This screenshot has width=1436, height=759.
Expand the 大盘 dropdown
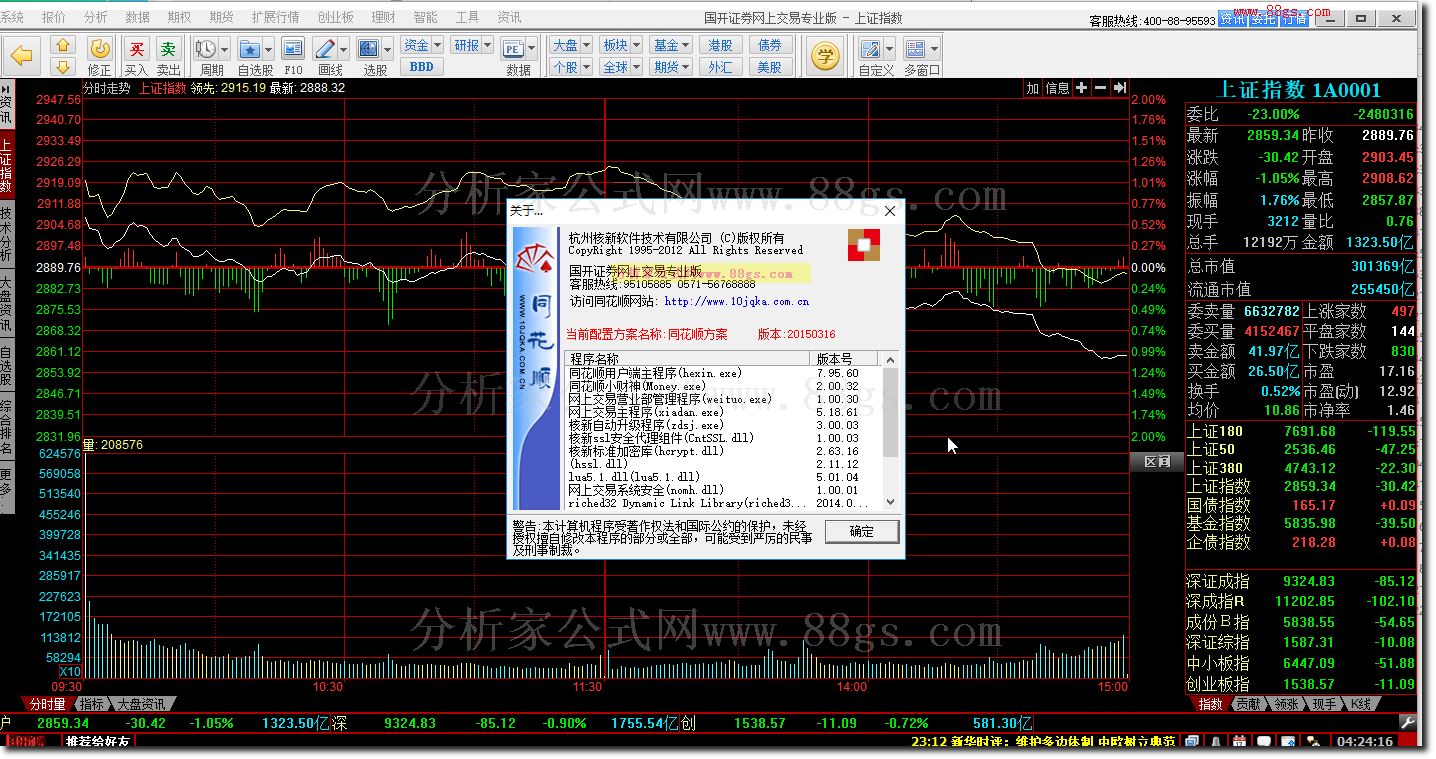point(586,45)
